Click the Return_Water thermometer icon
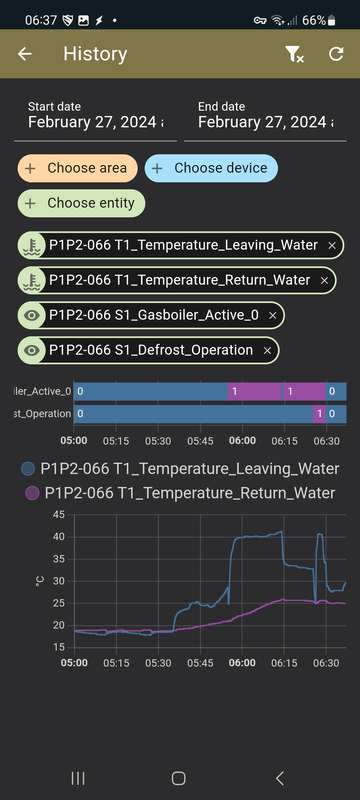Viewport: 360px width, 800px height. point(32,280)
